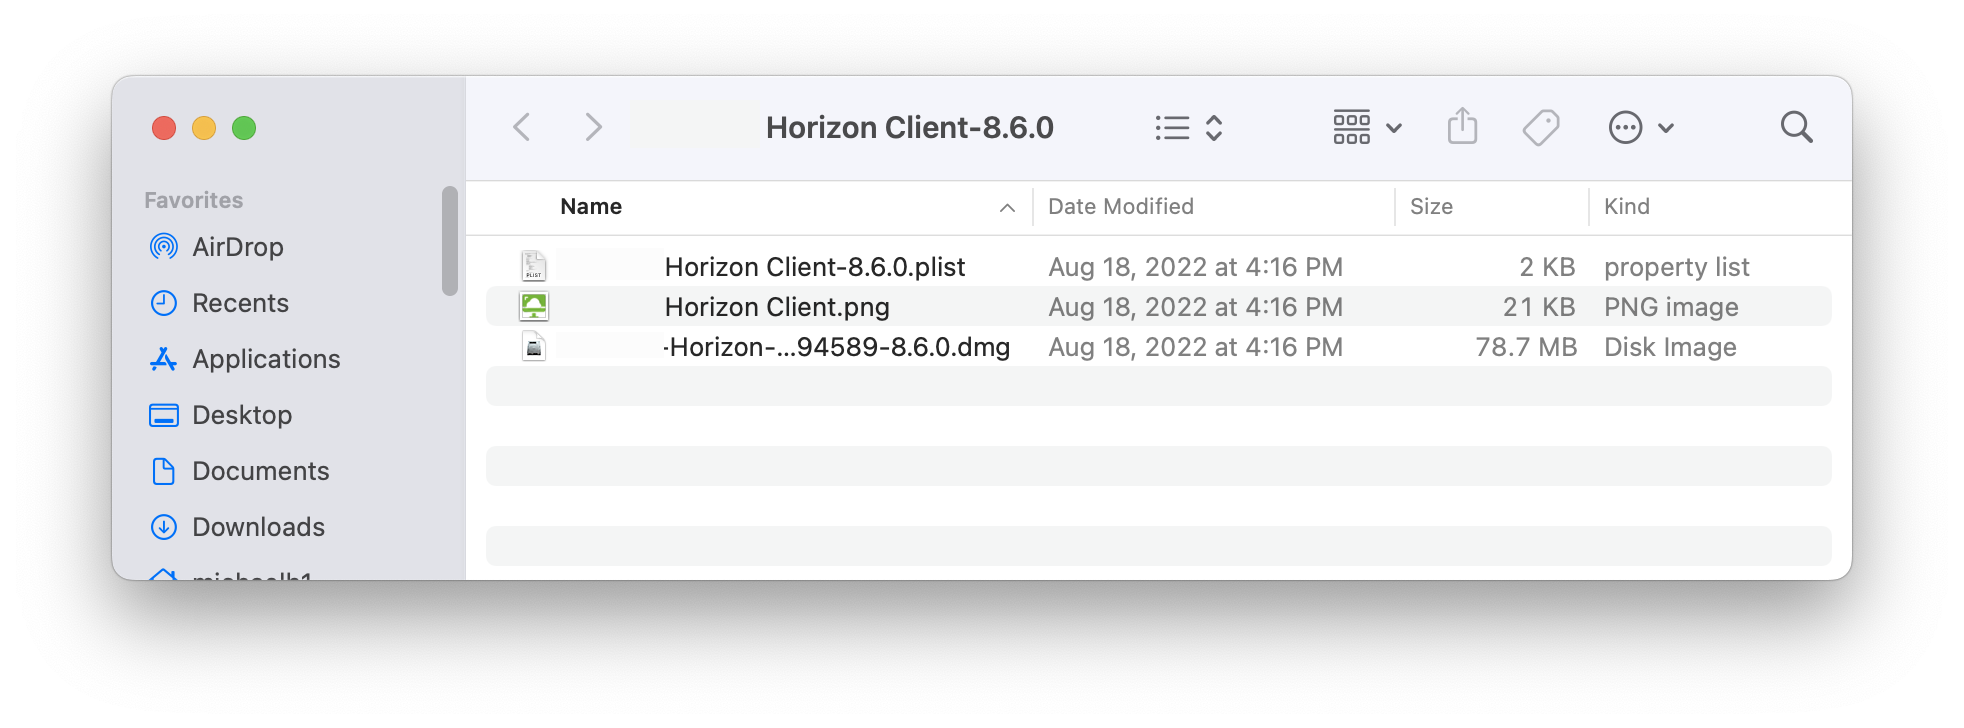Go back with the left chevron
The height and width of the screenshot is (728, 1964).
pos(521,127)
